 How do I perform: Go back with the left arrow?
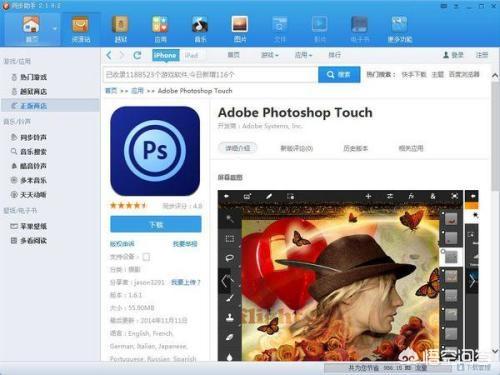[x=109, y=55]
